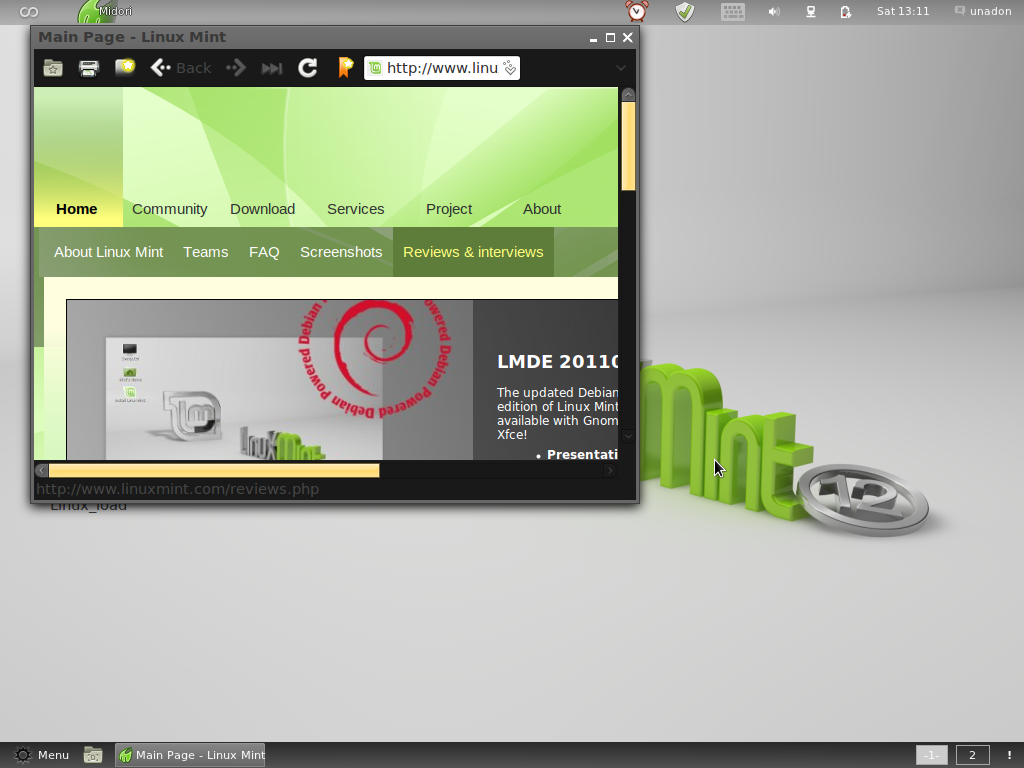
Task: Open the Community tab
Action: tap(170, 209)
